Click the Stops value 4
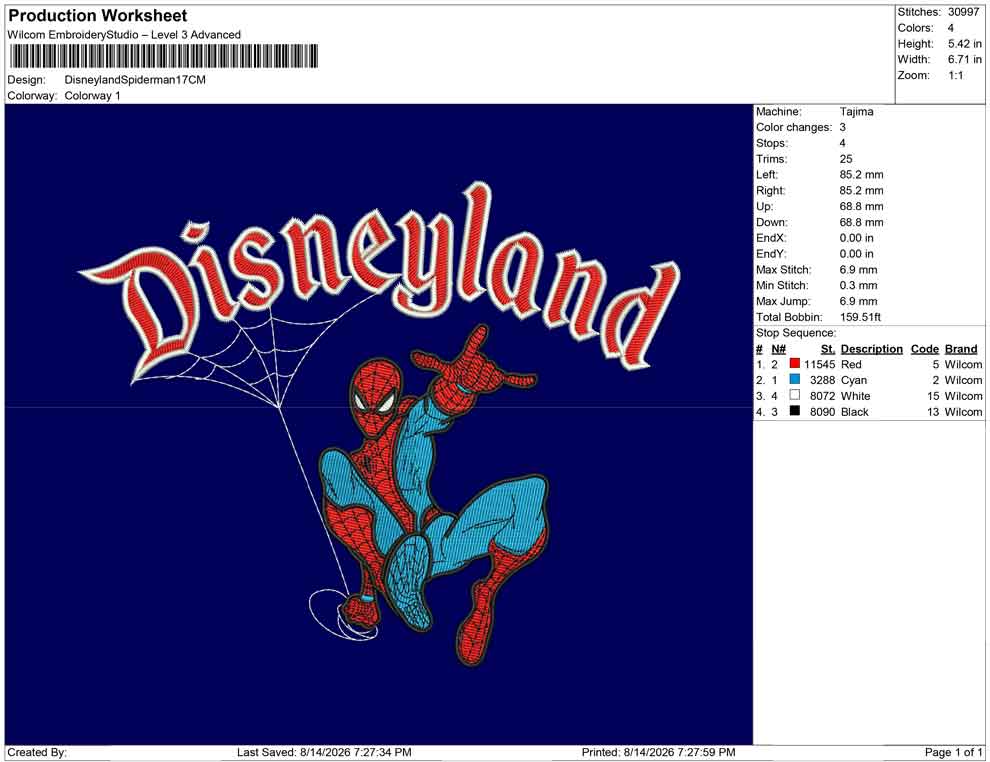990x762 pixels. click(x=842, y=143)
